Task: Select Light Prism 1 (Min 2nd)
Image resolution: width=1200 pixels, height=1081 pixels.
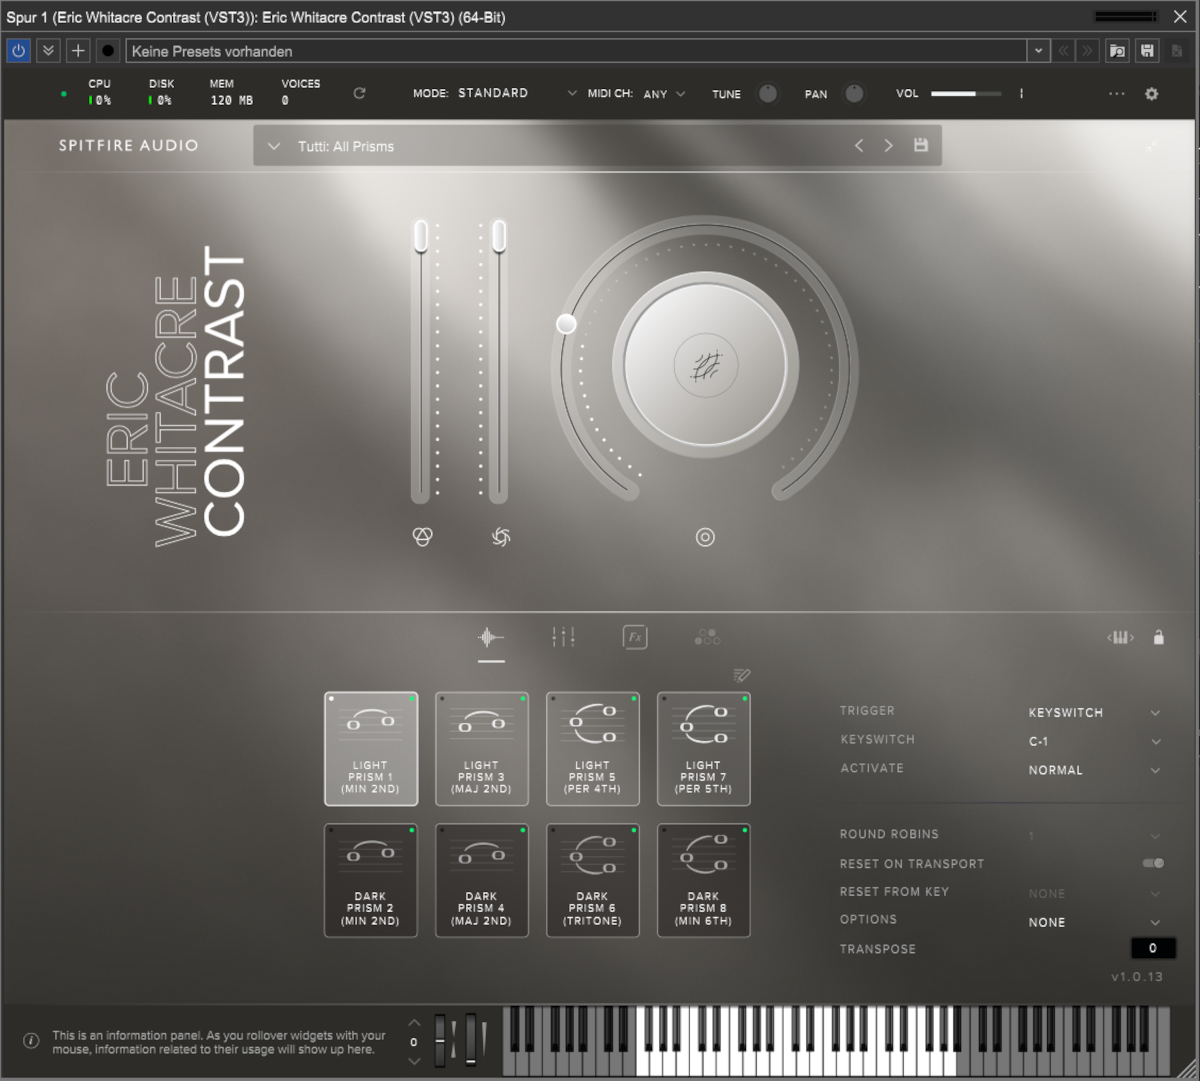Action: point(371,748)
